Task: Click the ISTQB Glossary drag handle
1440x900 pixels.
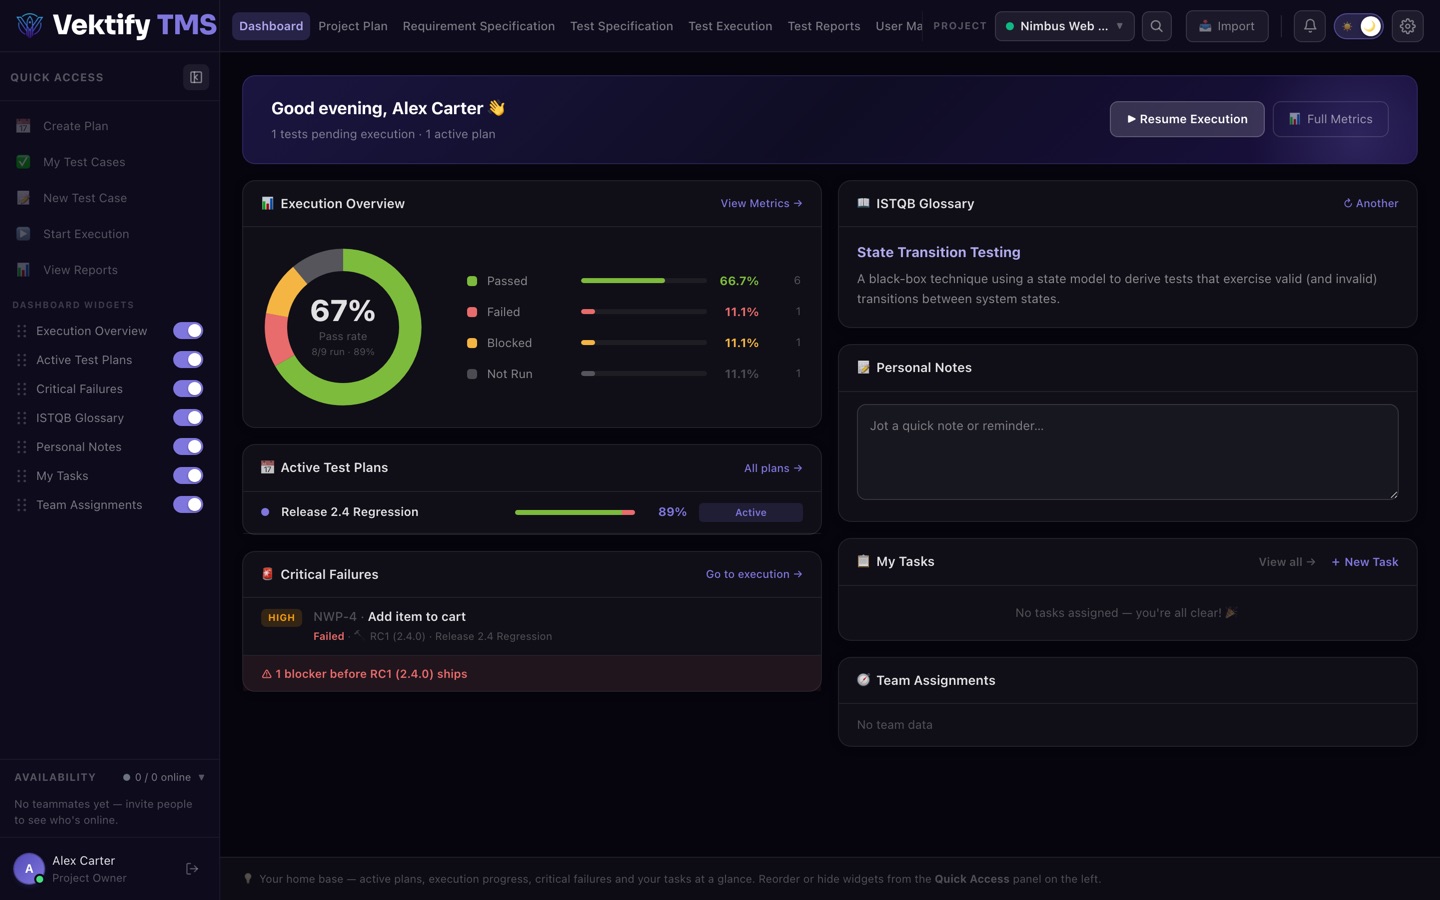Action: [x=22, y=418]
